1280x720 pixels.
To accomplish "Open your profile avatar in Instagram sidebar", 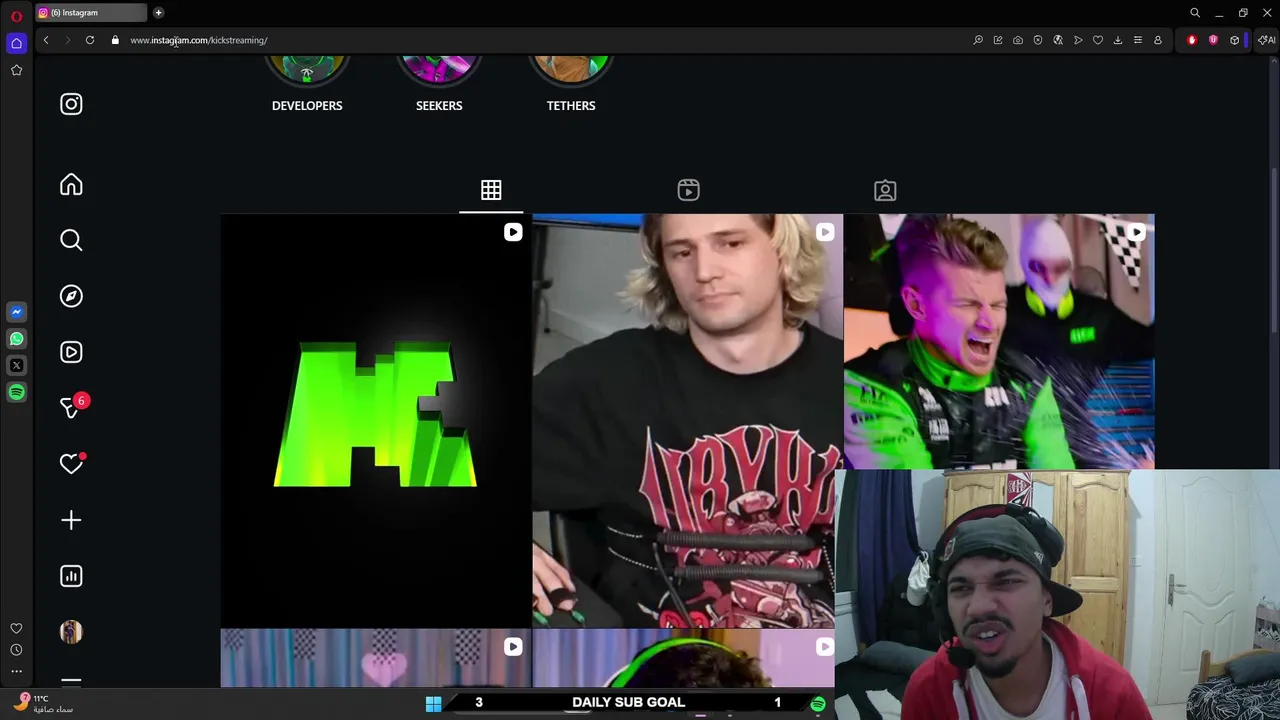I will pyautogui.click(x=71, y=632).
